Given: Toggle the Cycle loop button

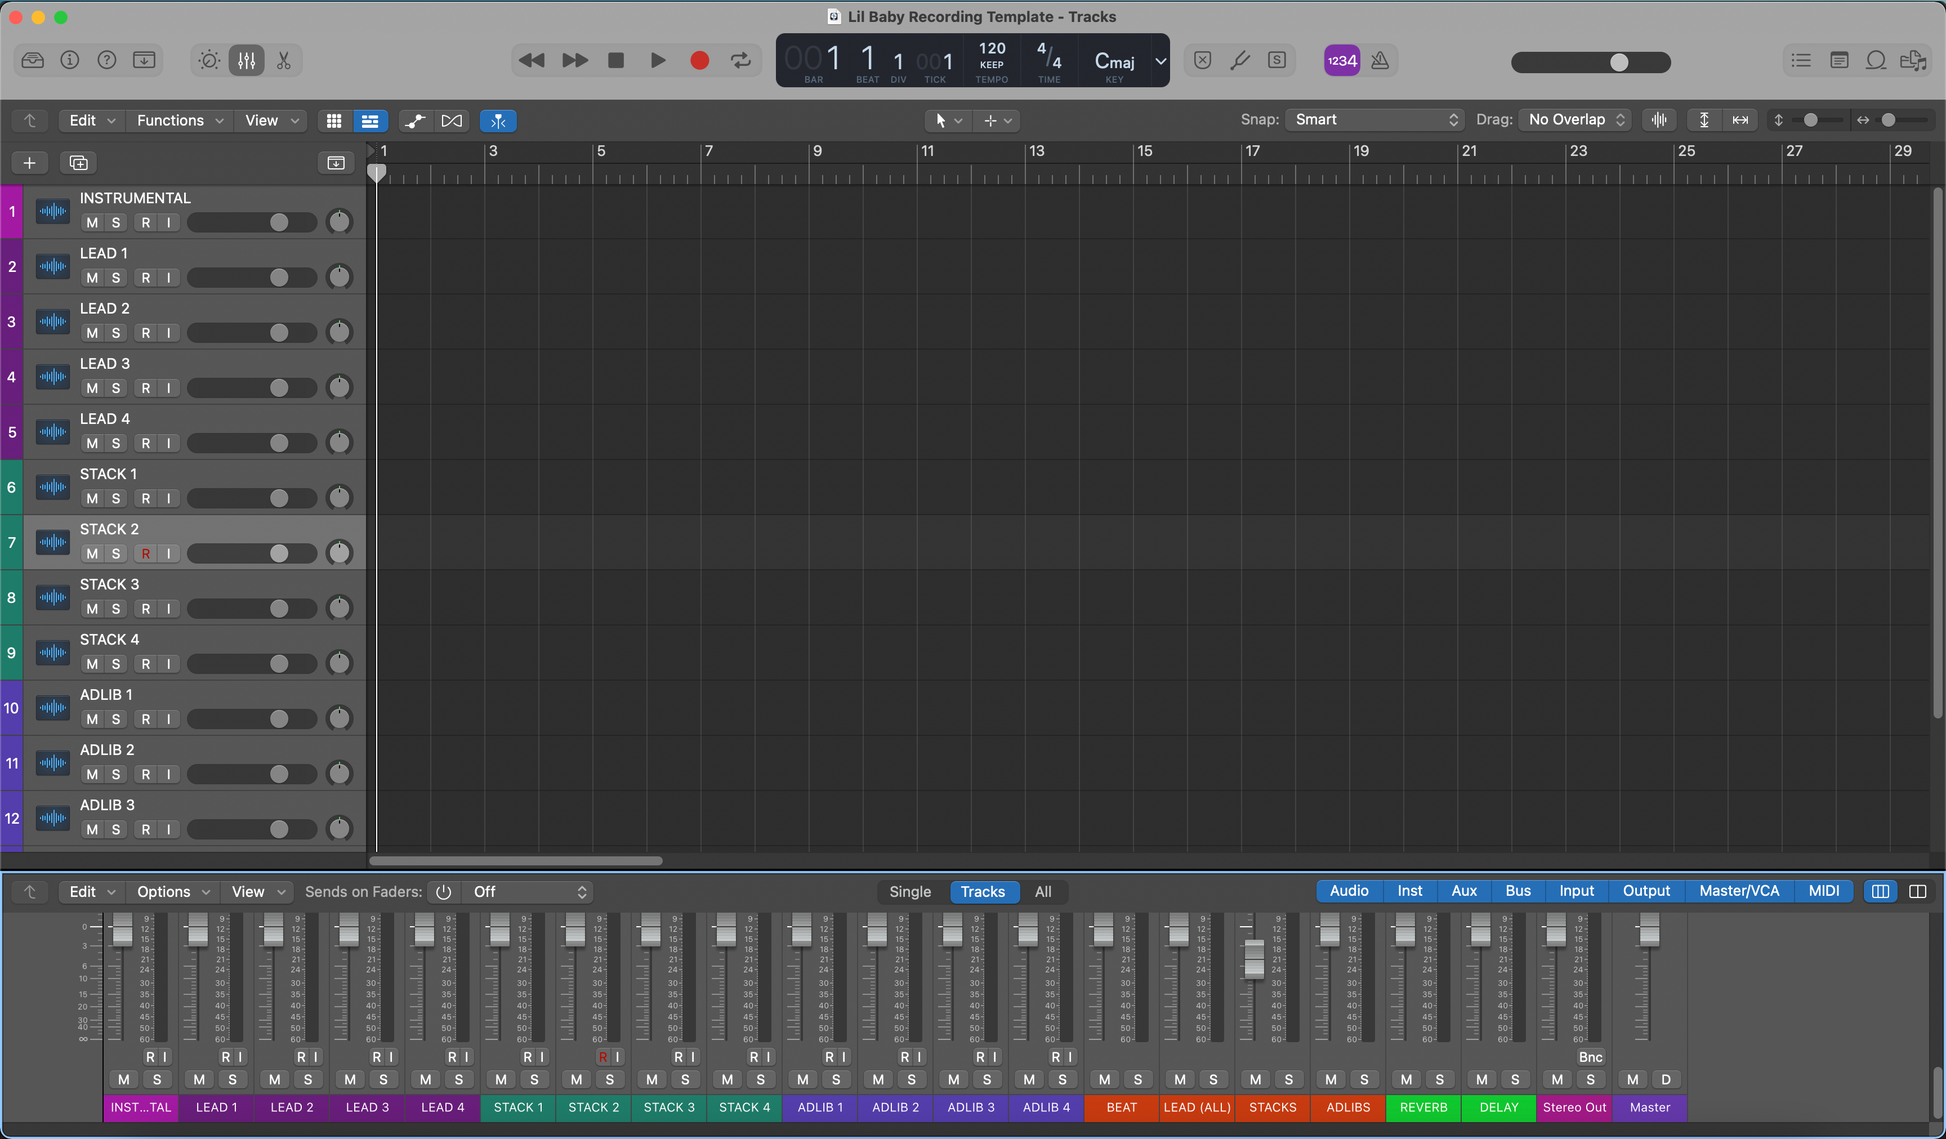Looking at the screenshot, I should (741, 61).
